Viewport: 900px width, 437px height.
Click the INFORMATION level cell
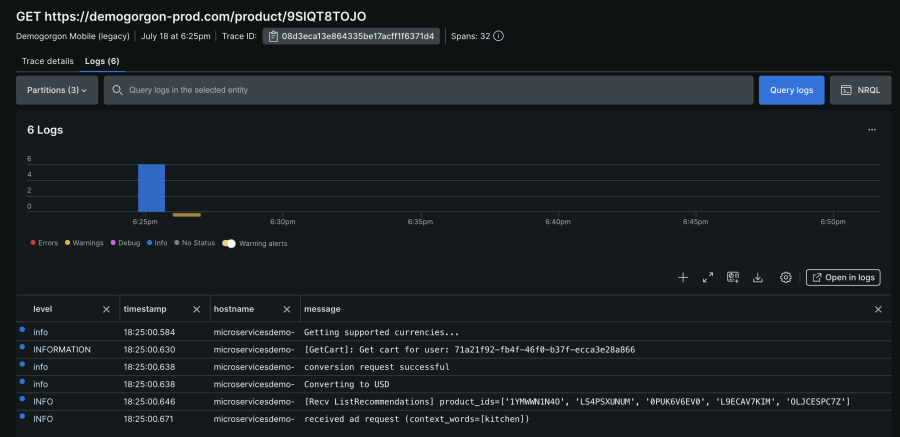62,350
